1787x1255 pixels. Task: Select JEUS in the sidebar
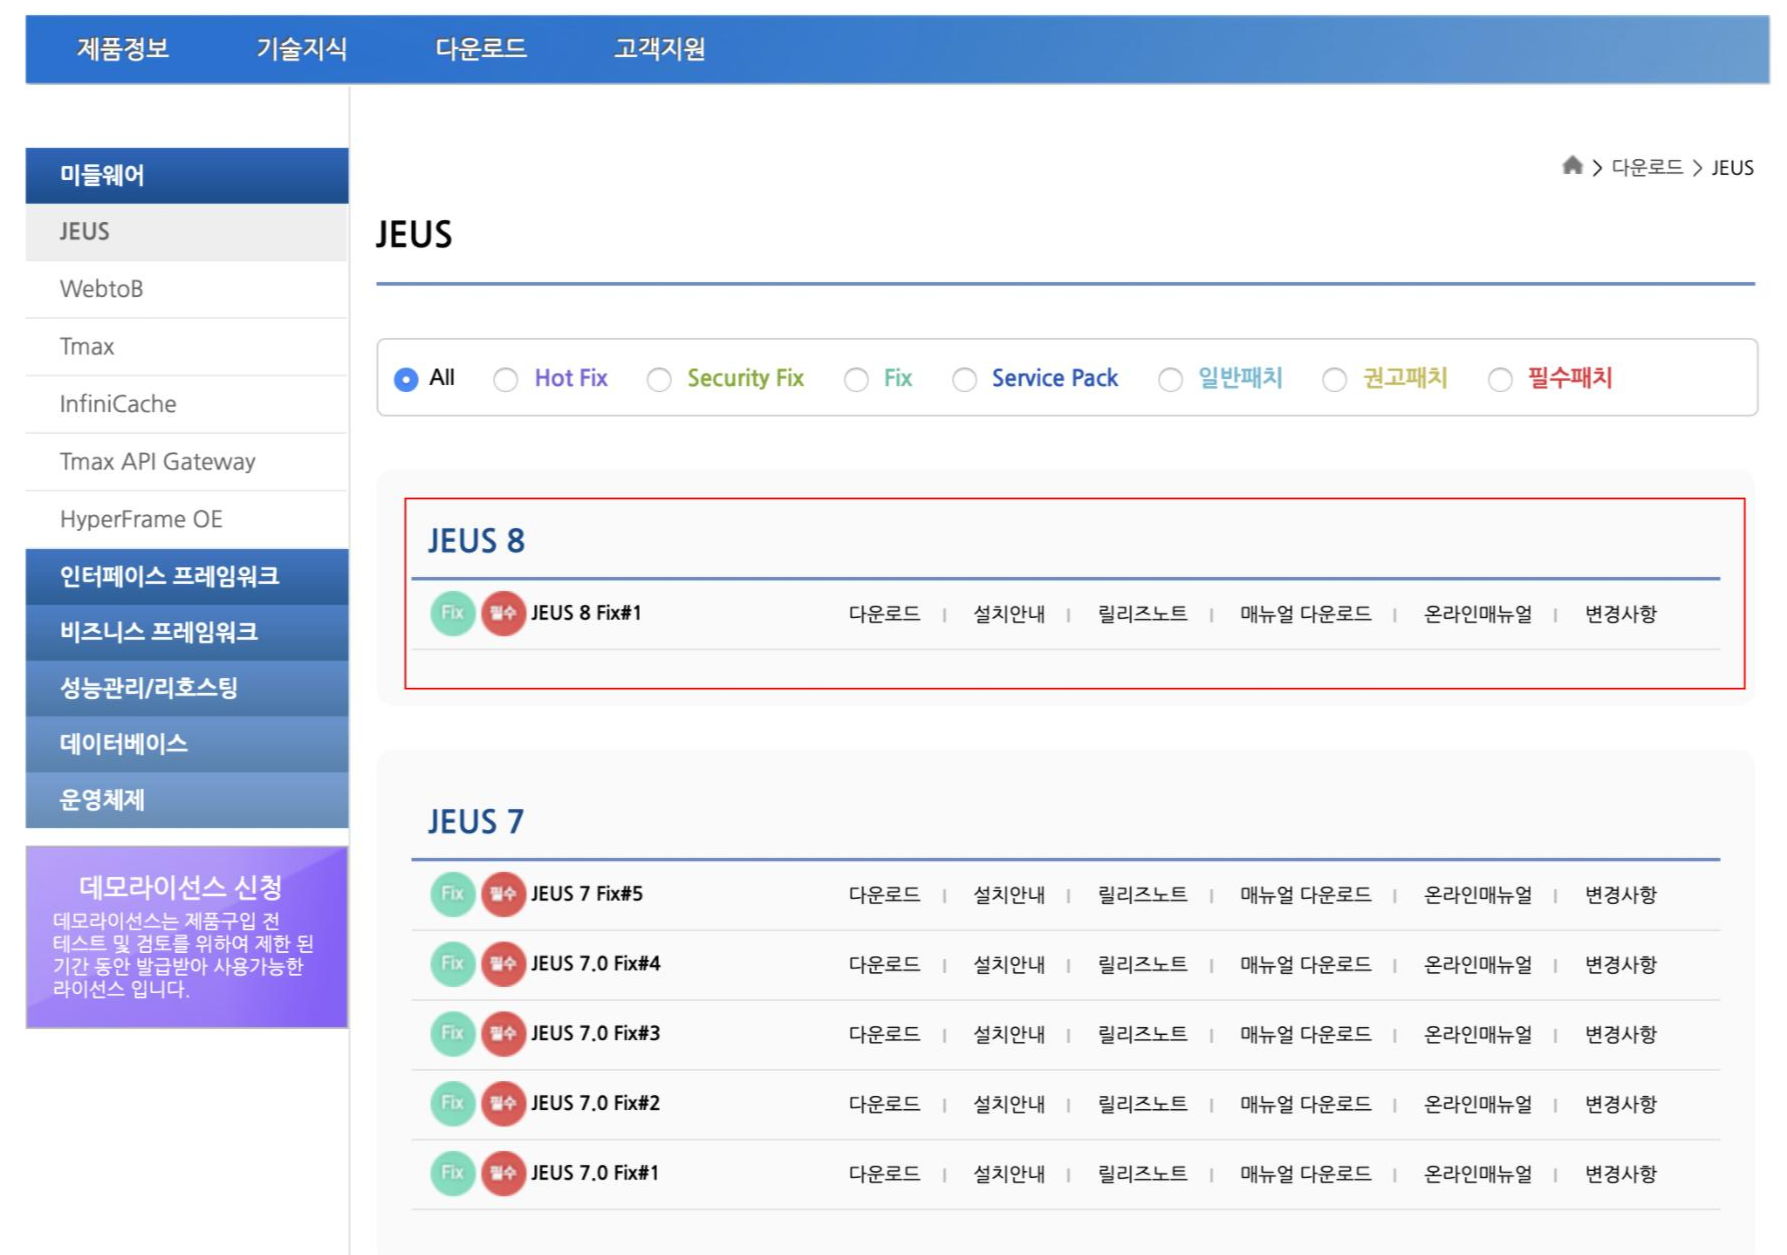coord(187,232)
